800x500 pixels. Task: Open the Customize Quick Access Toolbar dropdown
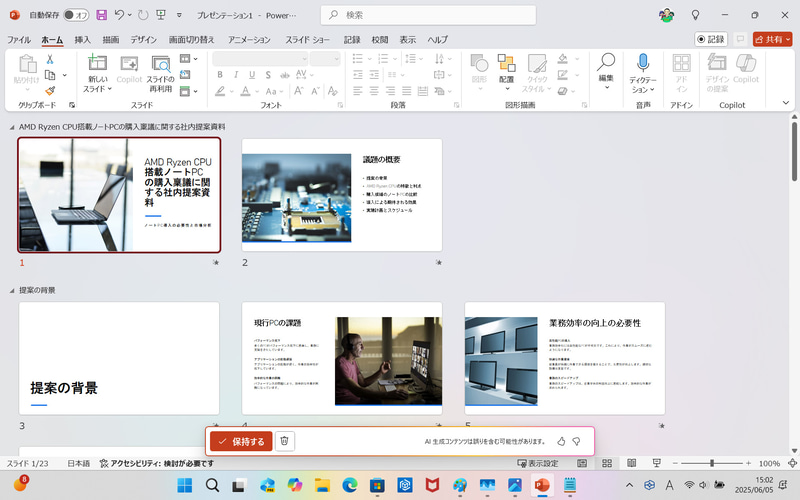(x=179, y=15)
